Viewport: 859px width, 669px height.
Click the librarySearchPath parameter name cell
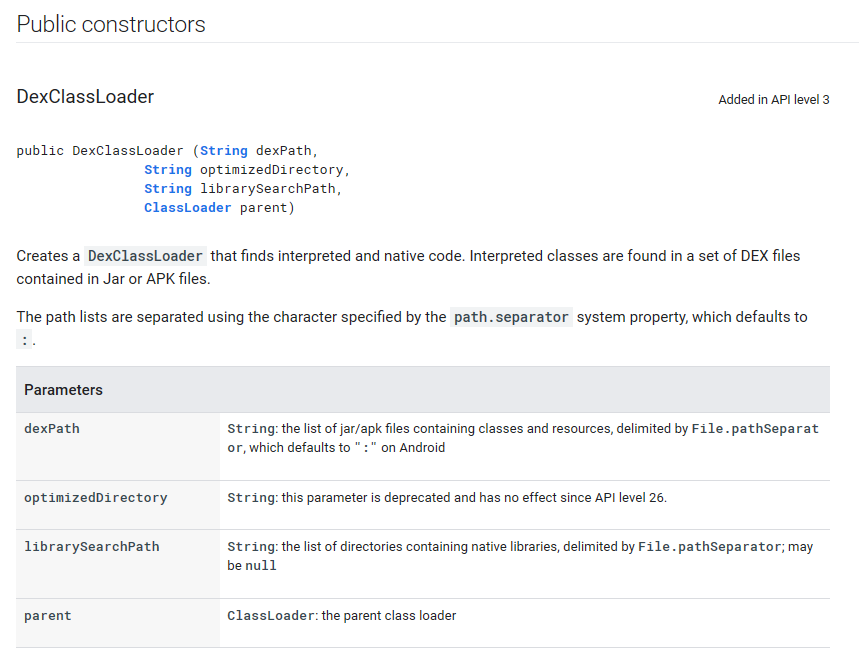click(x=118, y=564)
